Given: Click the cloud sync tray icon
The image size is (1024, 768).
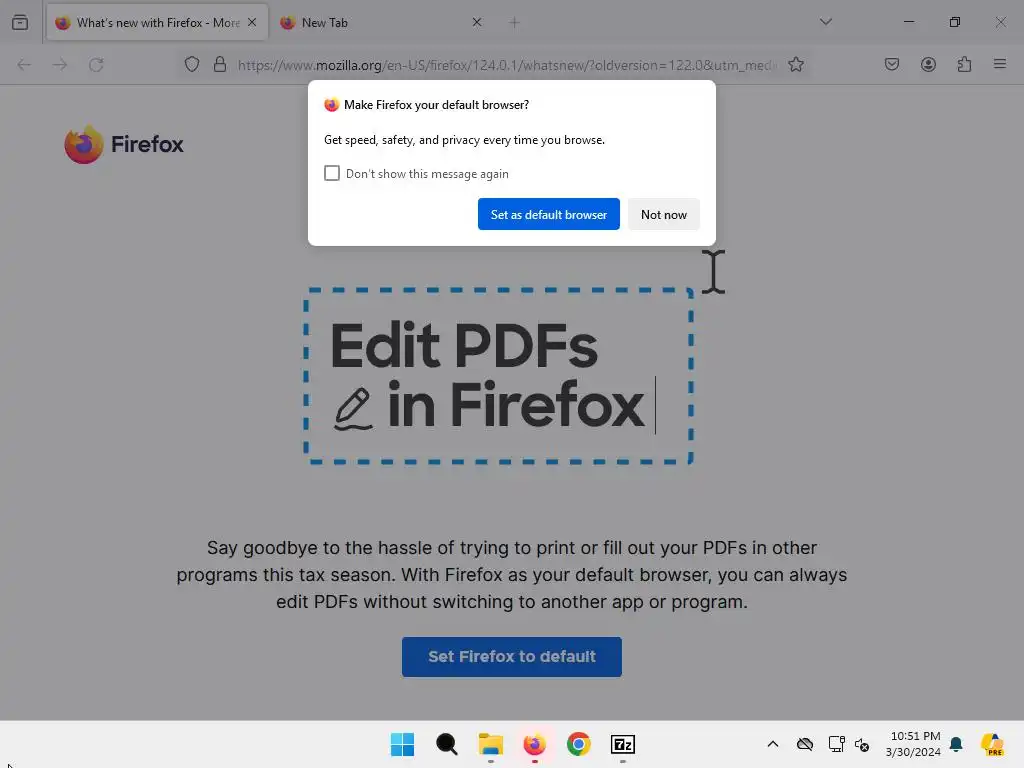Looking at the screenshot, I should 805,744.
